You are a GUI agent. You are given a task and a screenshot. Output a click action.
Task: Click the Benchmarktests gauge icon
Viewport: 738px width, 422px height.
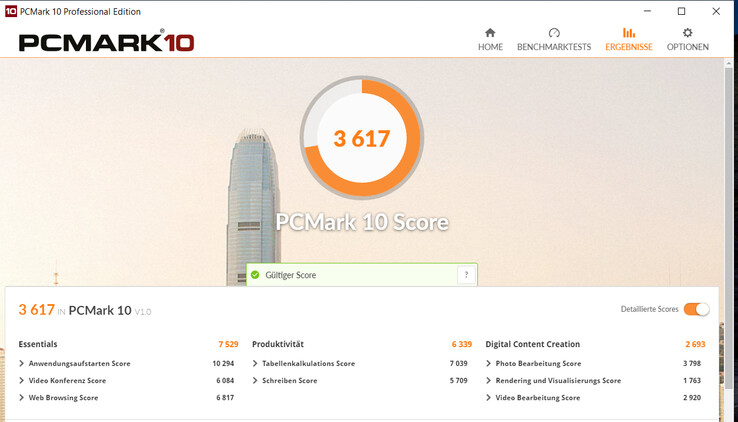click(554, 32)
